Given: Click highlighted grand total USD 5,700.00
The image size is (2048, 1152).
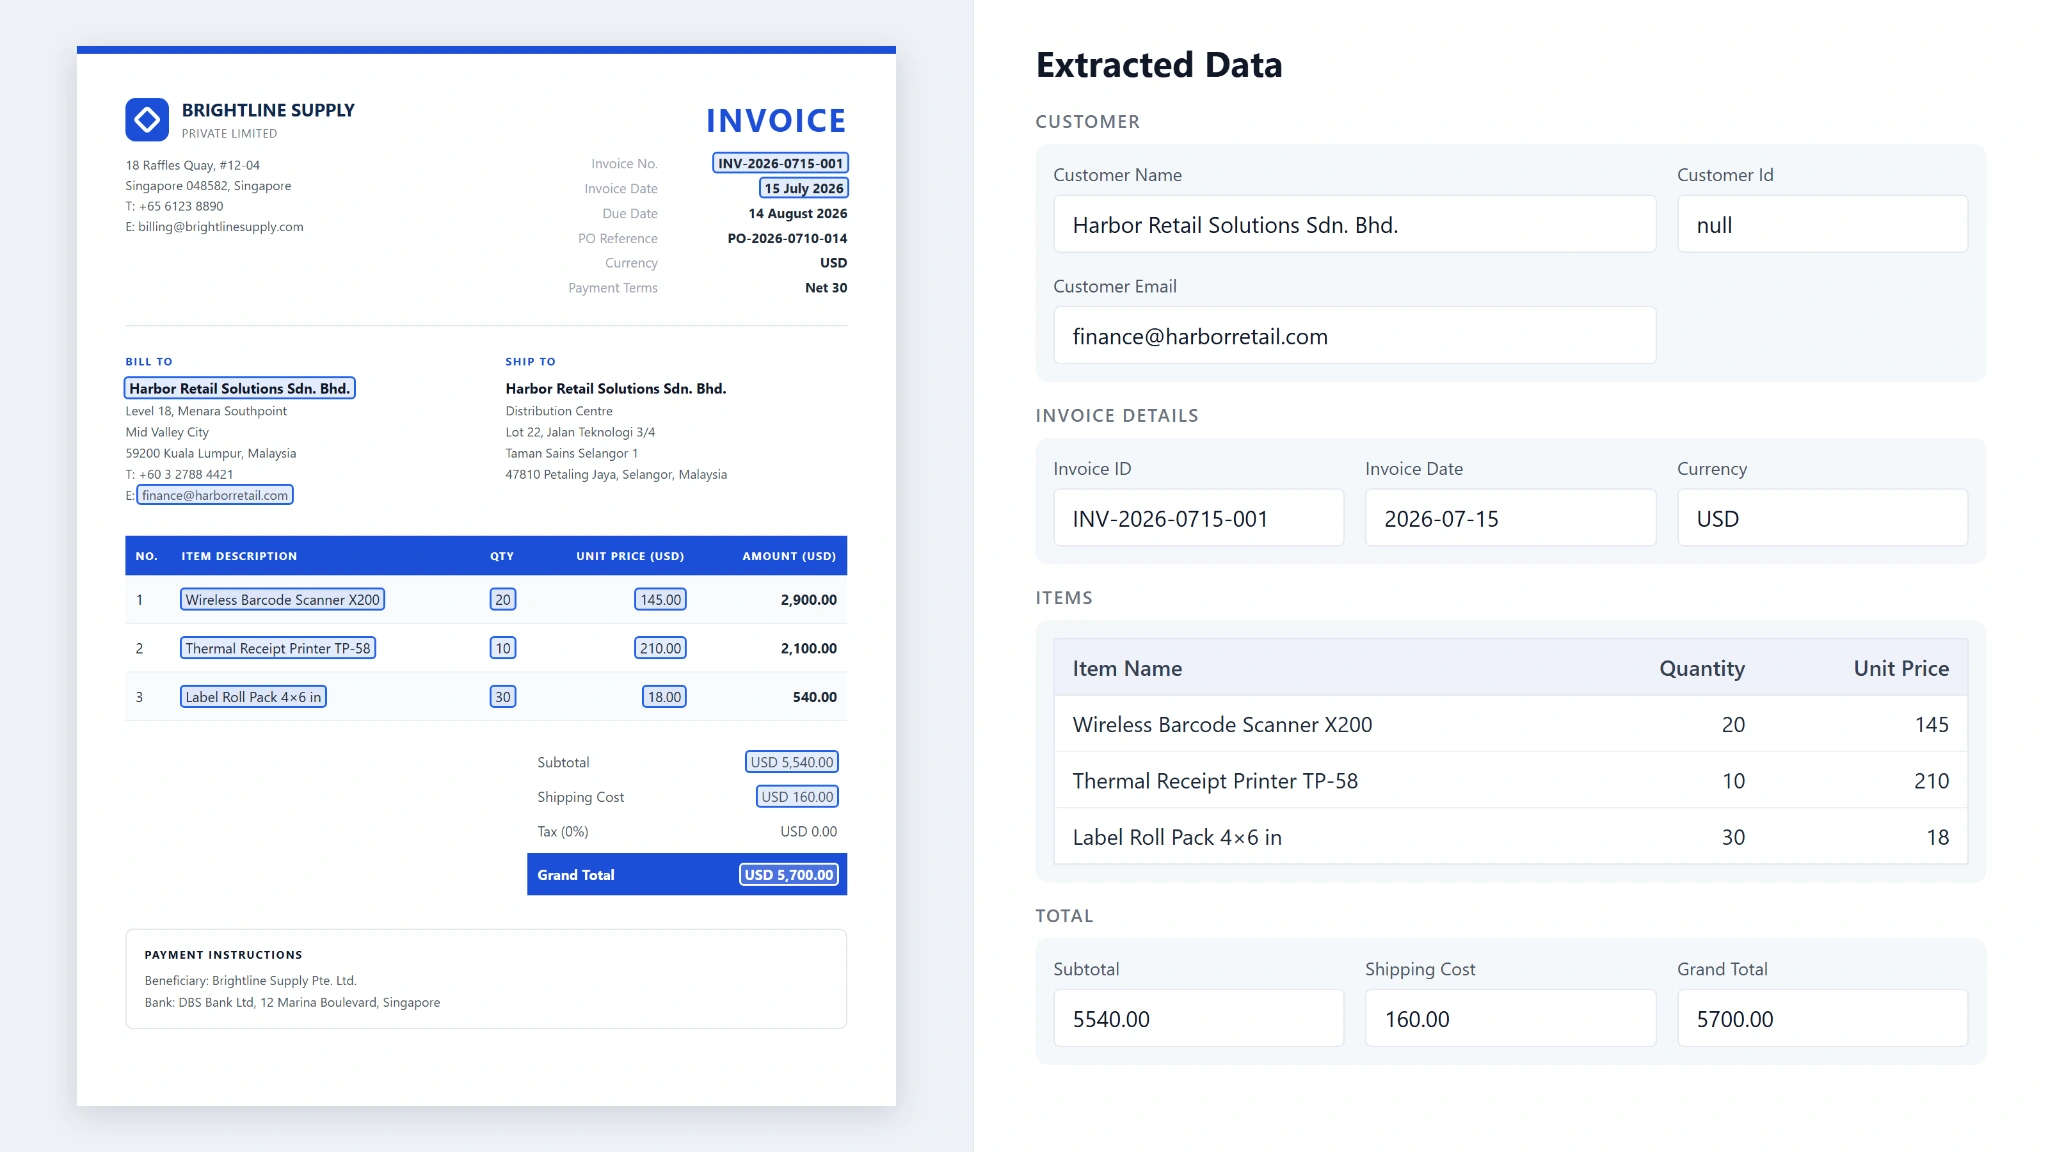Looking at the screenshot, I should tap(789, 875).
